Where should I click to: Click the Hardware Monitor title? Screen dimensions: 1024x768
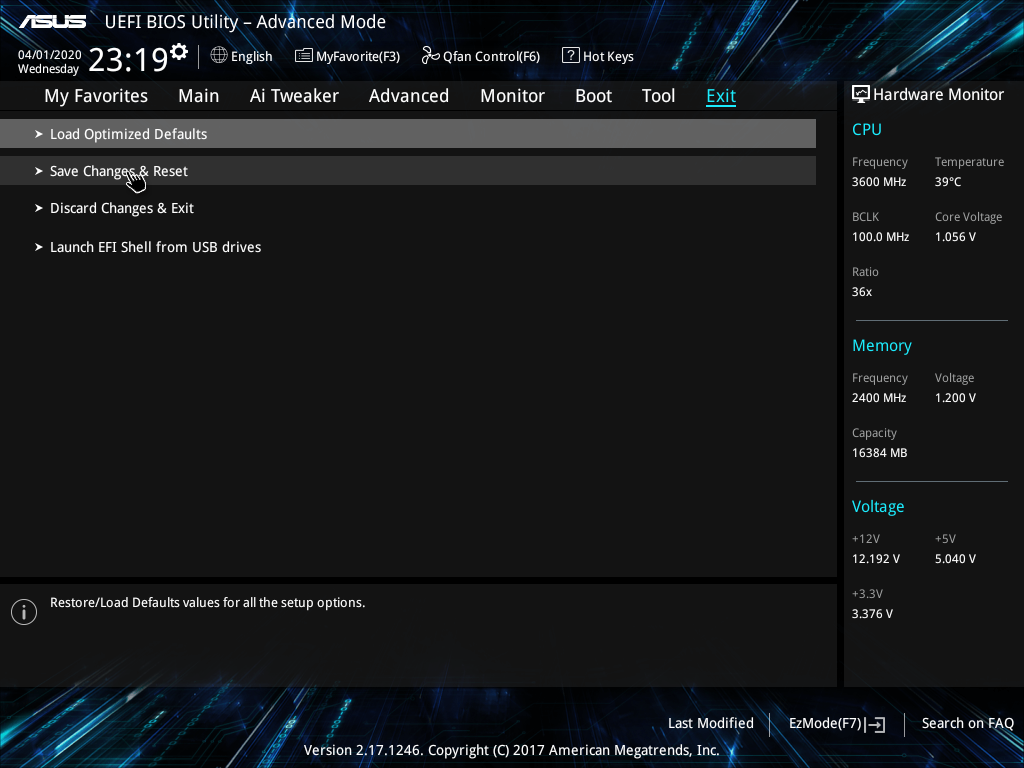(938, 95)
